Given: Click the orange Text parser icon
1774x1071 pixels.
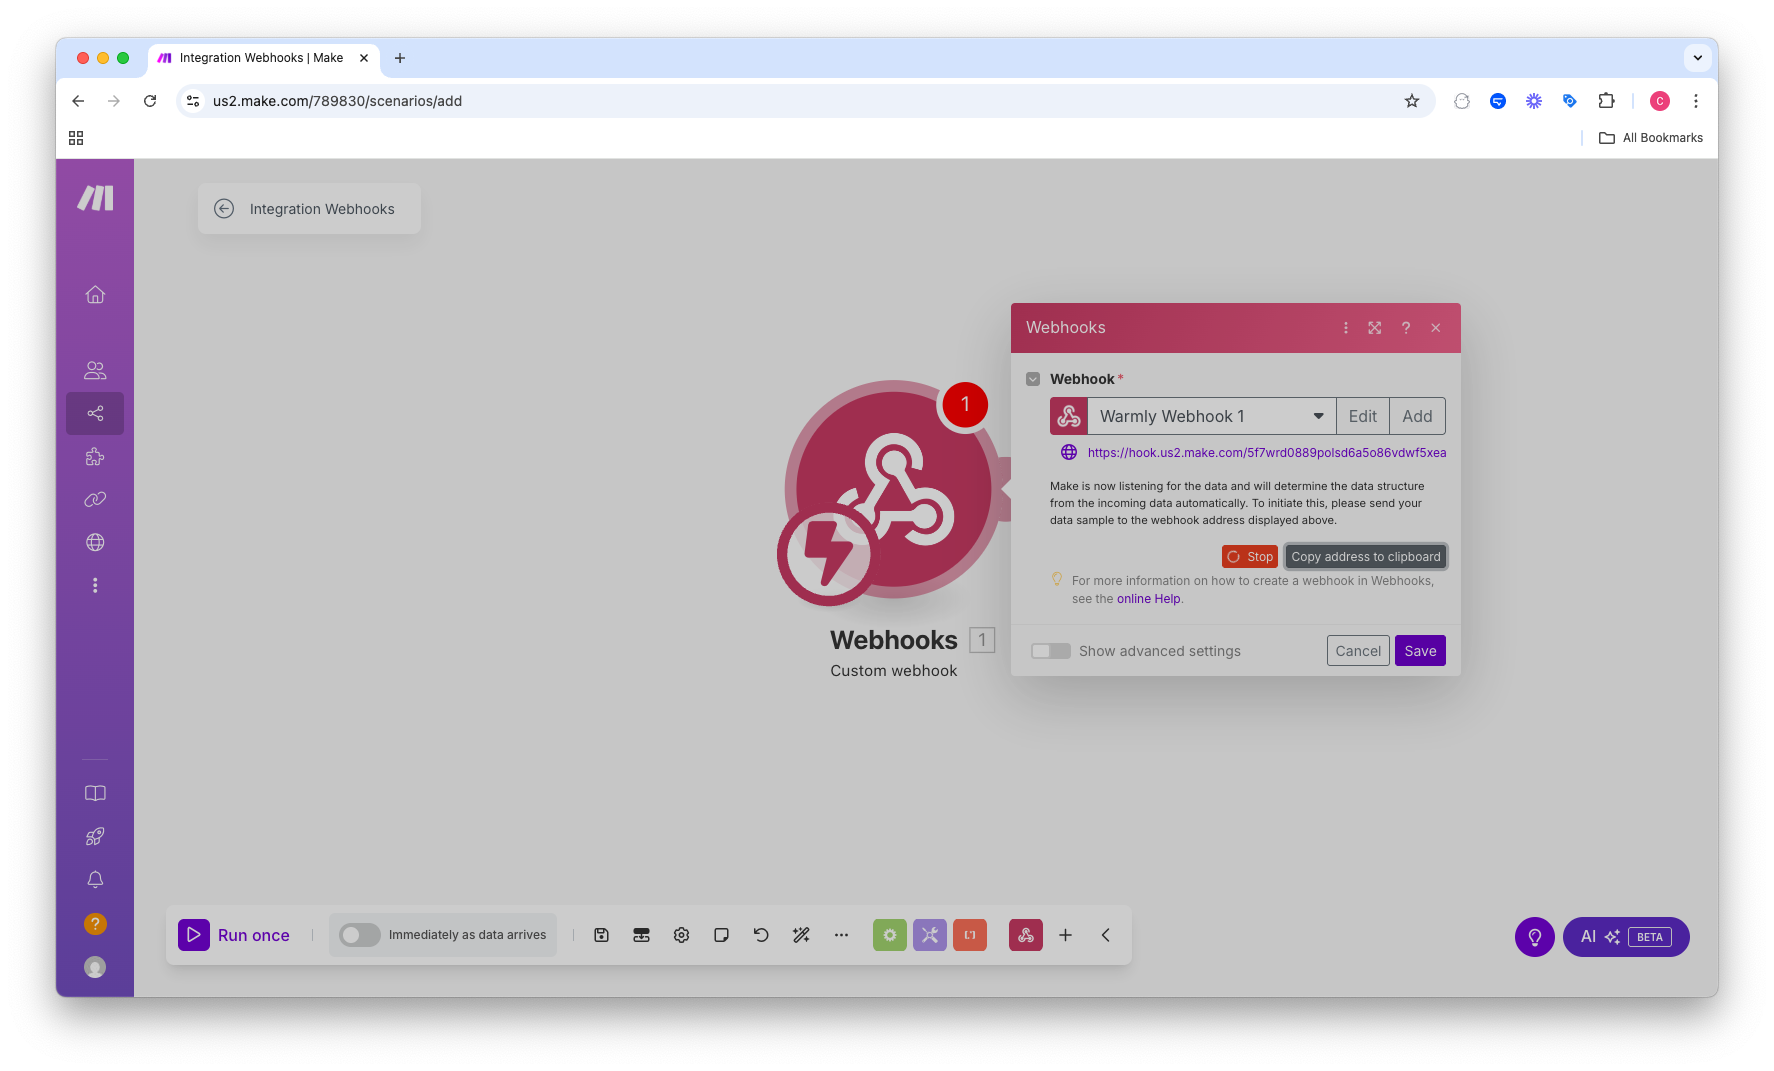Looking at the screenshot, I should click(969, 935).
